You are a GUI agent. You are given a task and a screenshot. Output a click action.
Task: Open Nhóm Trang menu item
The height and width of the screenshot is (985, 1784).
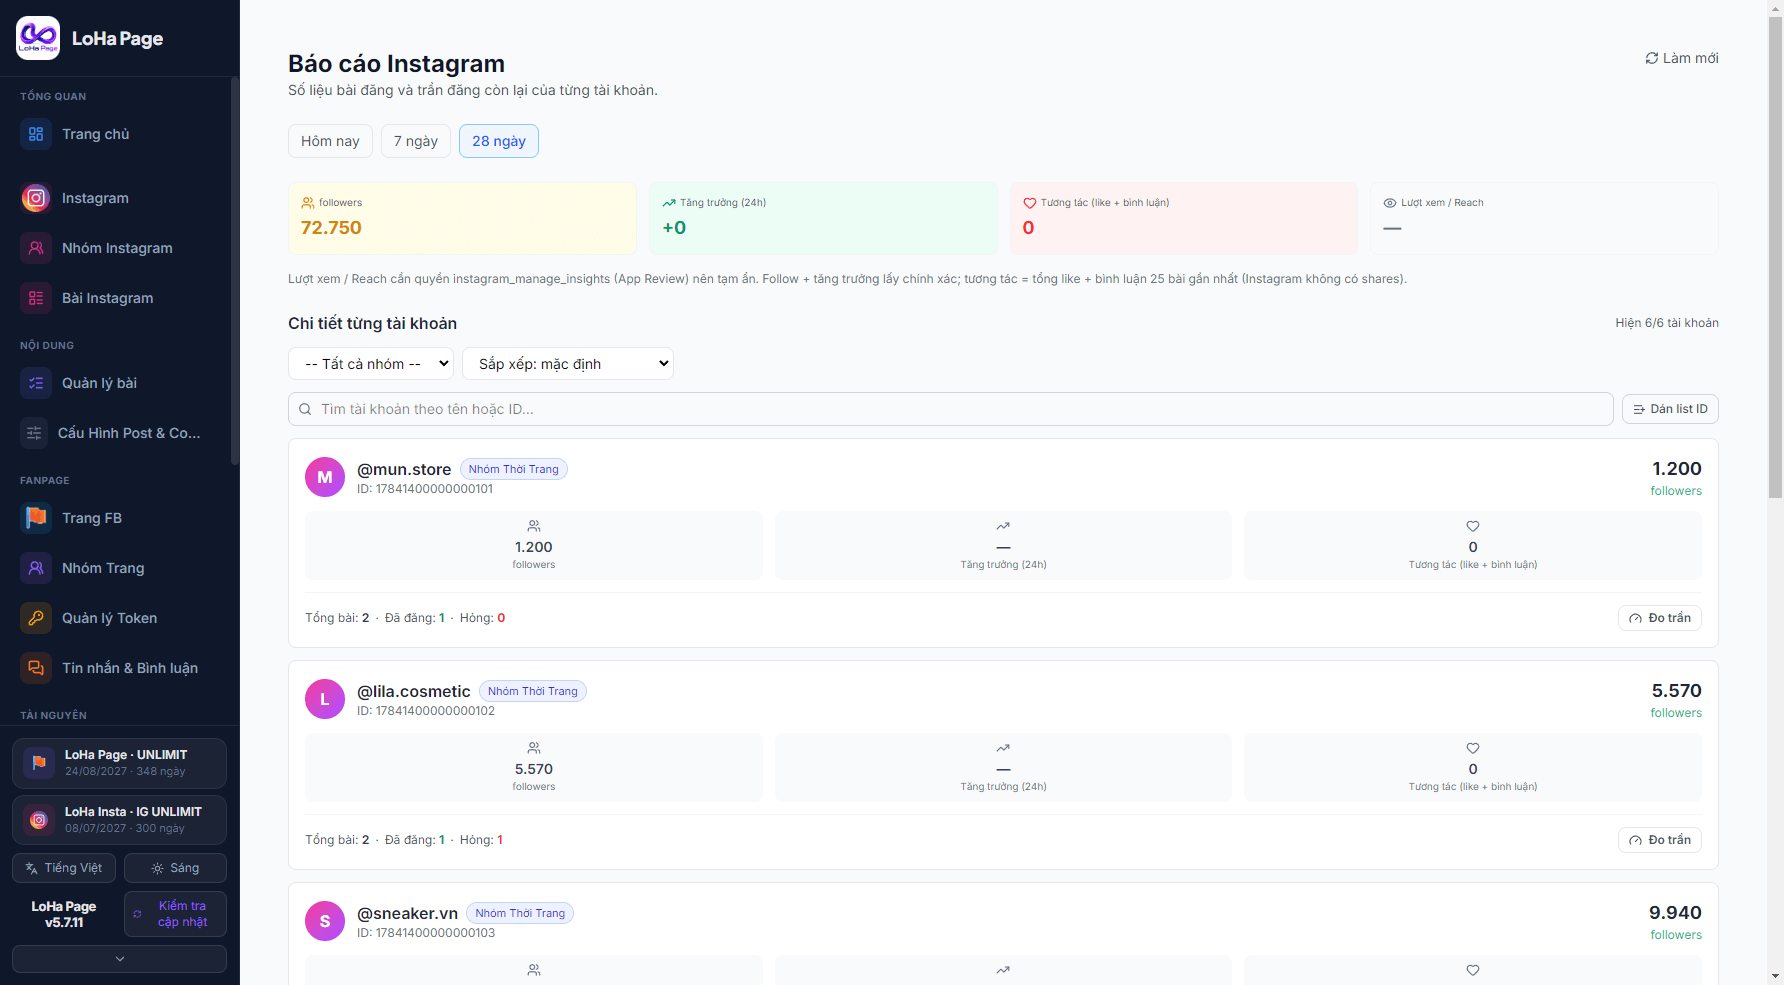click(x=120, y=568)
